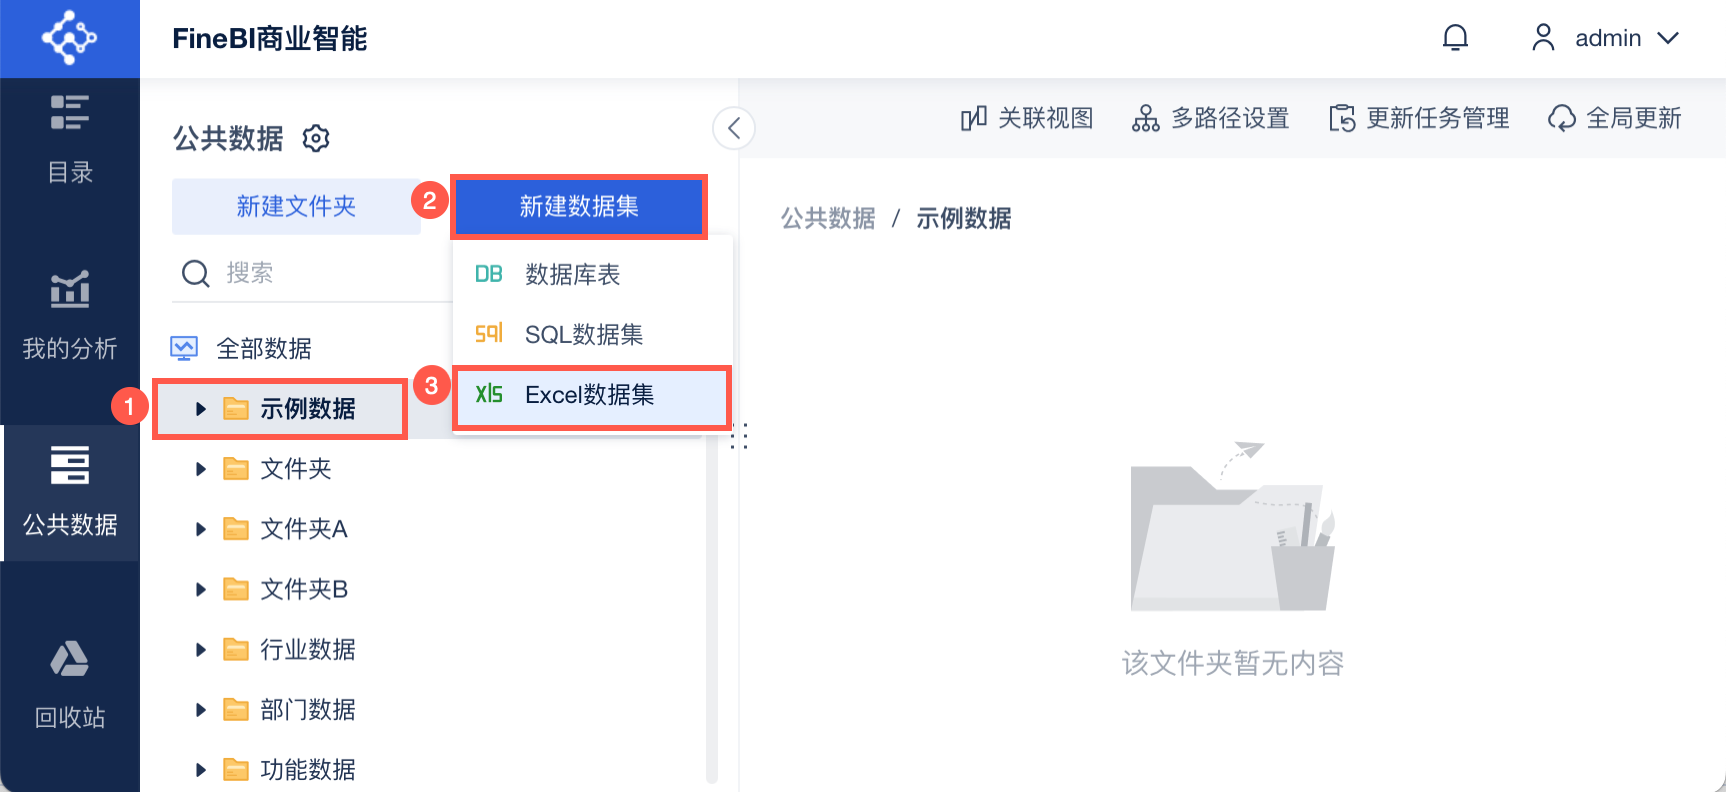Go to 目录 in the sidebar
1726x792 pixels.
[70, 137]
